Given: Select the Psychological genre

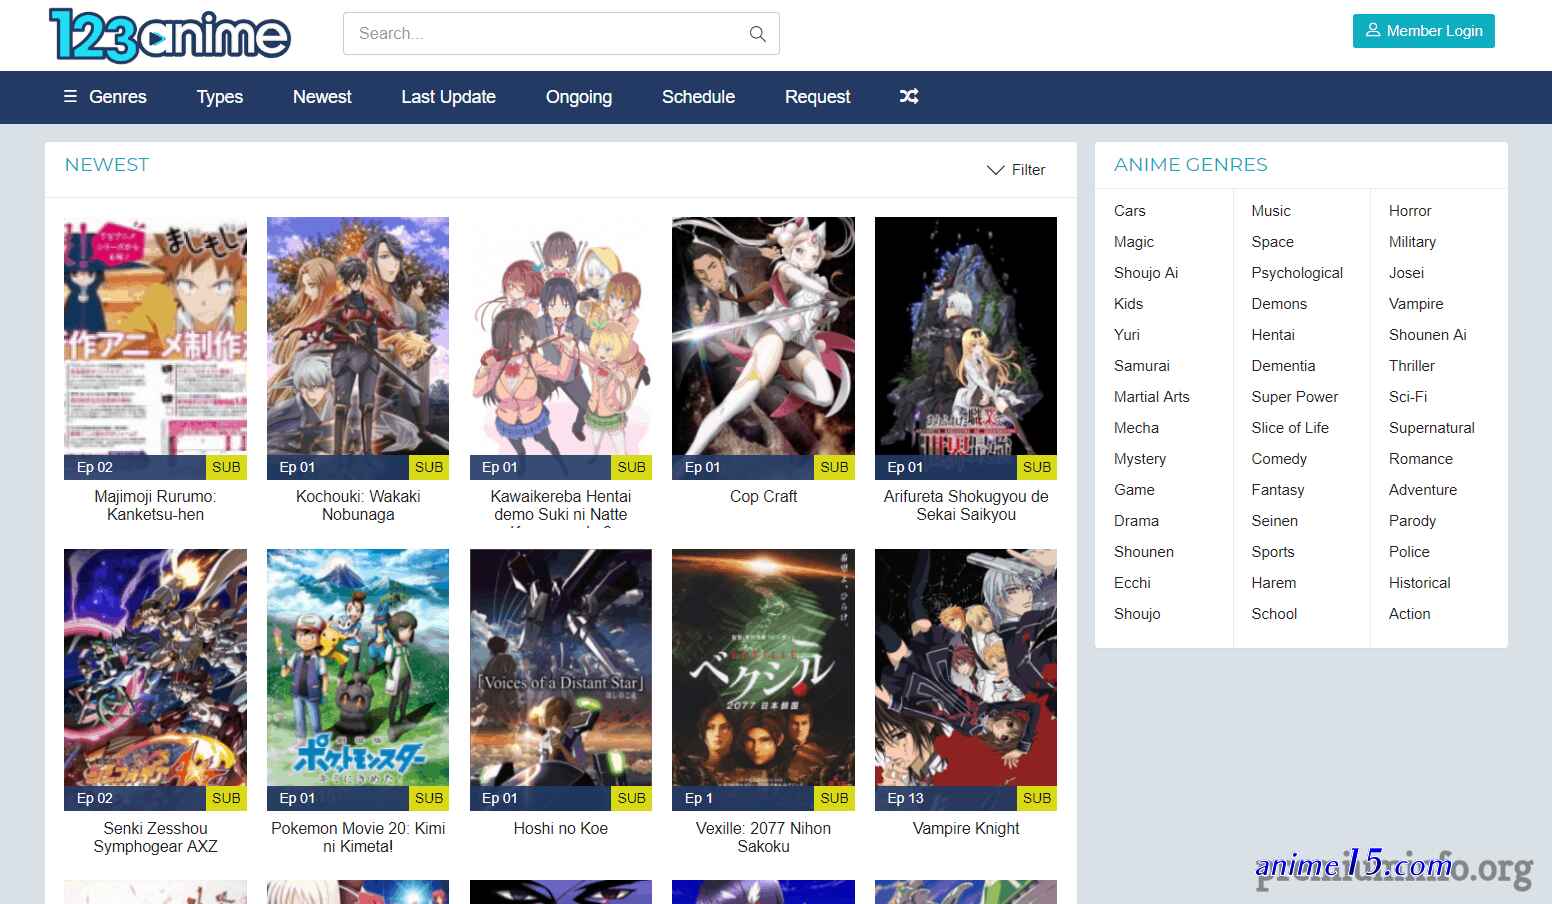Looking at the screenshot, I should coord(1297,273).
